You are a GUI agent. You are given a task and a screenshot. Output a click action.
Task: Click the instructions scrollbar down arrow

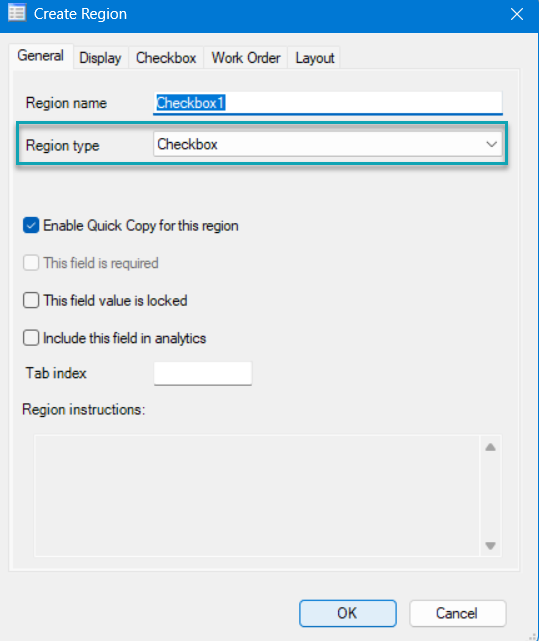(490, 545)
